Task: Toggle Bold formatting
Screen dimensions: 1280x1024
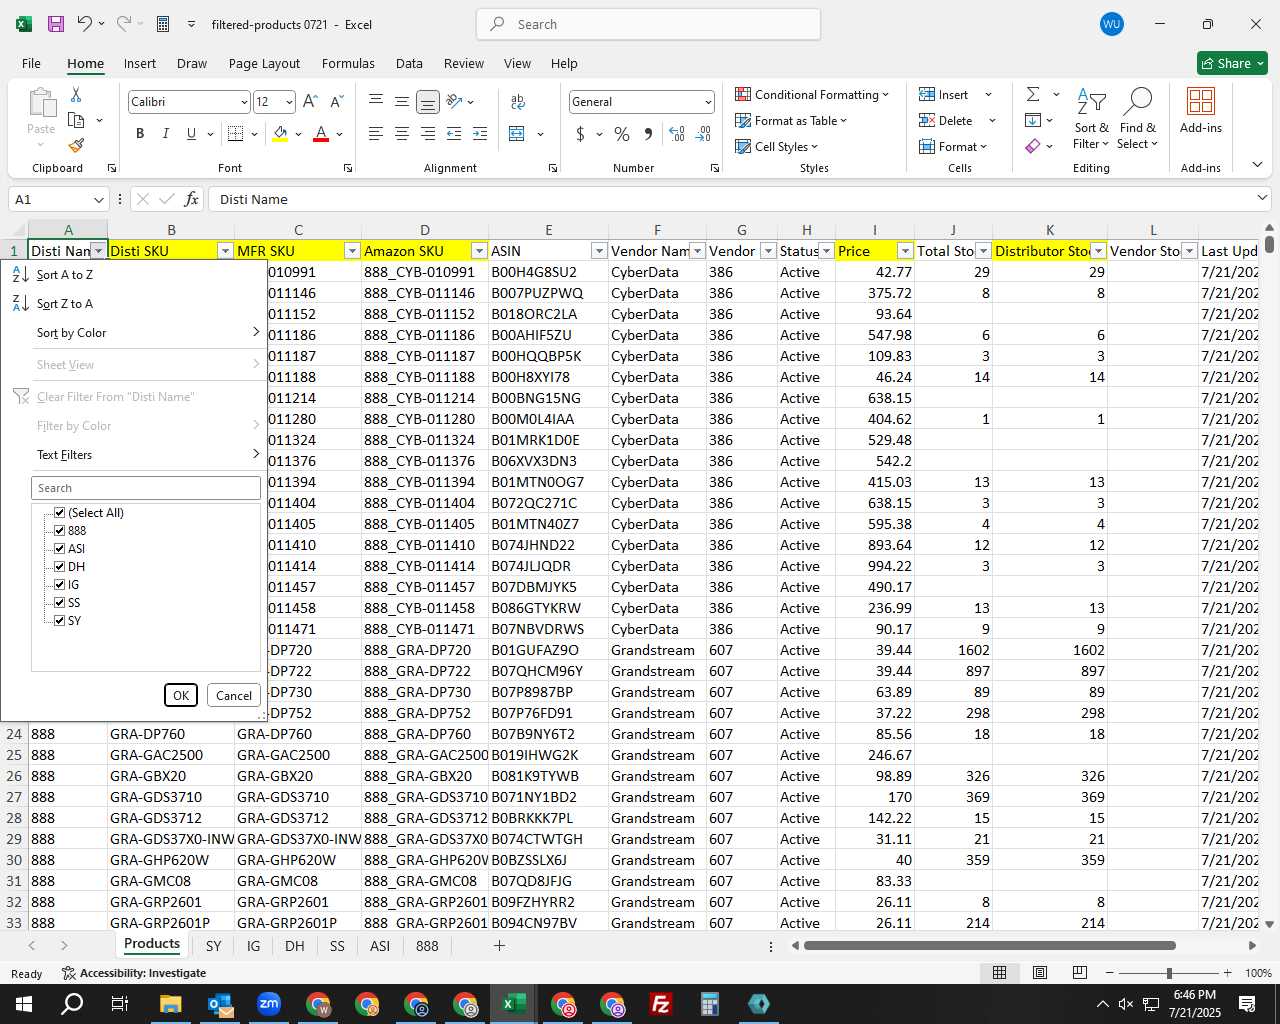Action: click(x=140, y=134)
